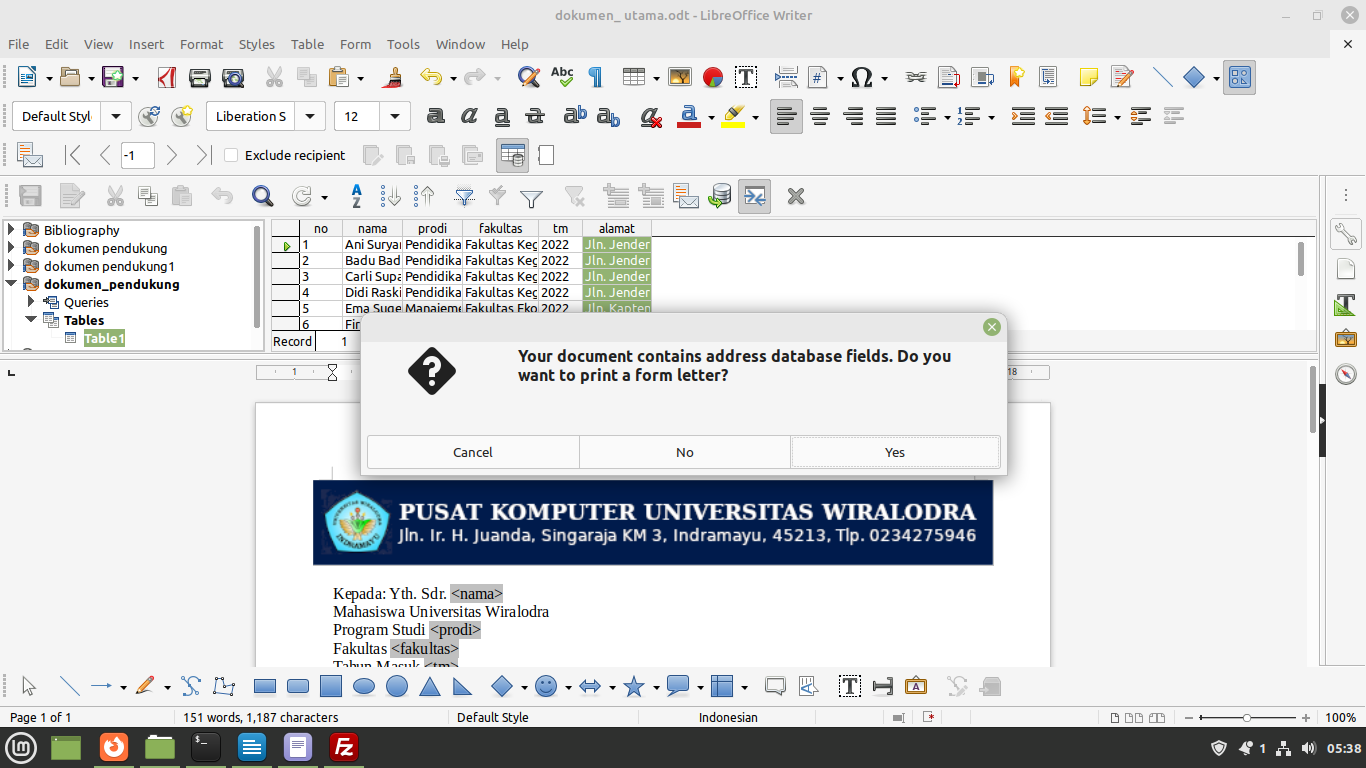The image size is (1366, 768).
Task: Toggle Center alignment button
Action: point(820,116)
